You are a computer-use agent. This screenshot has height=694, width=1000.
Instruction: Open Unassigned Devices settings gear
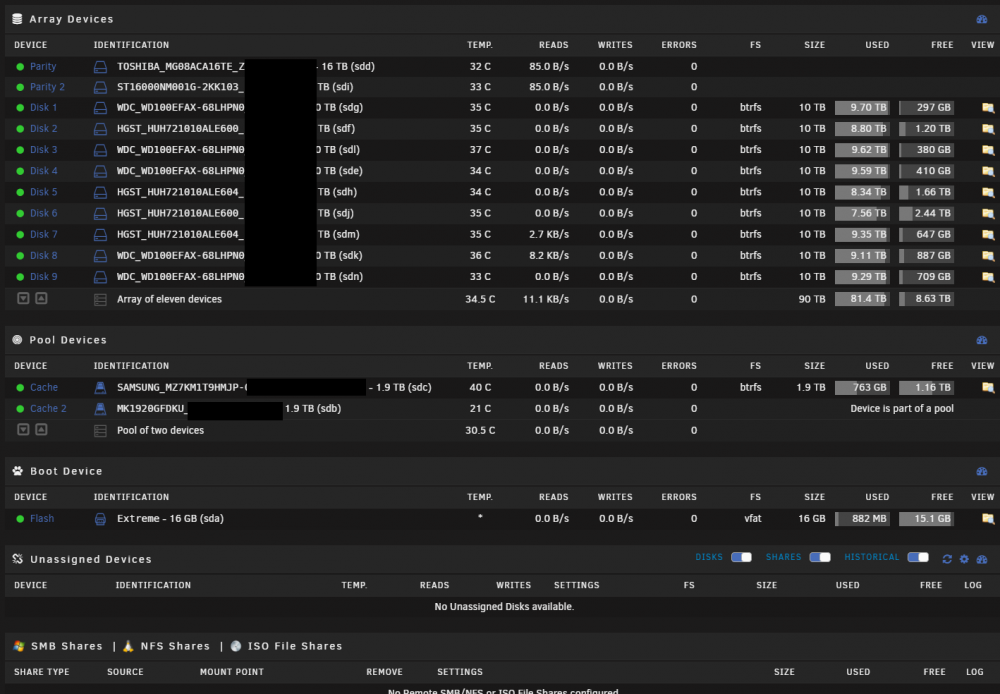(x=964, y=559)
